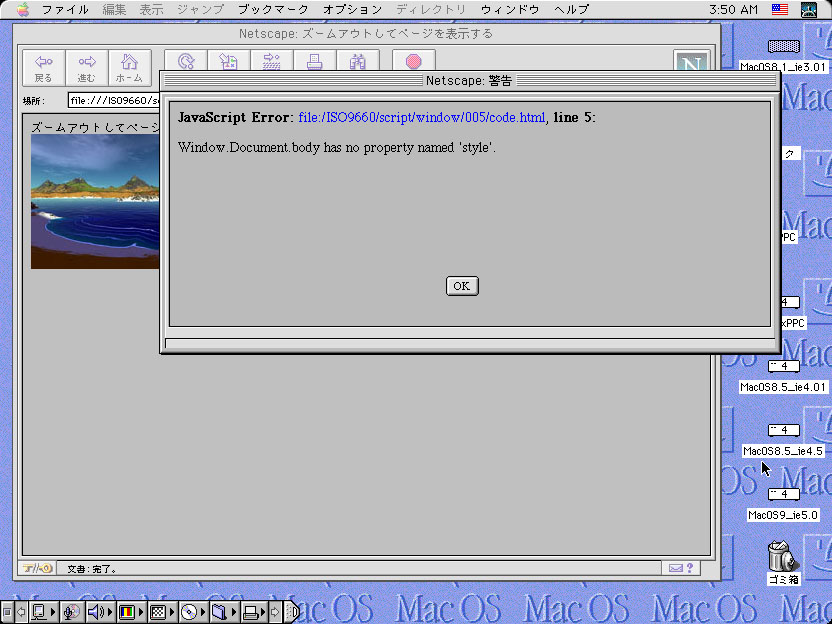Click OK in the JavaScript error dialog
This screenshot has height=624, width=832.
click(x=462, y=286)
